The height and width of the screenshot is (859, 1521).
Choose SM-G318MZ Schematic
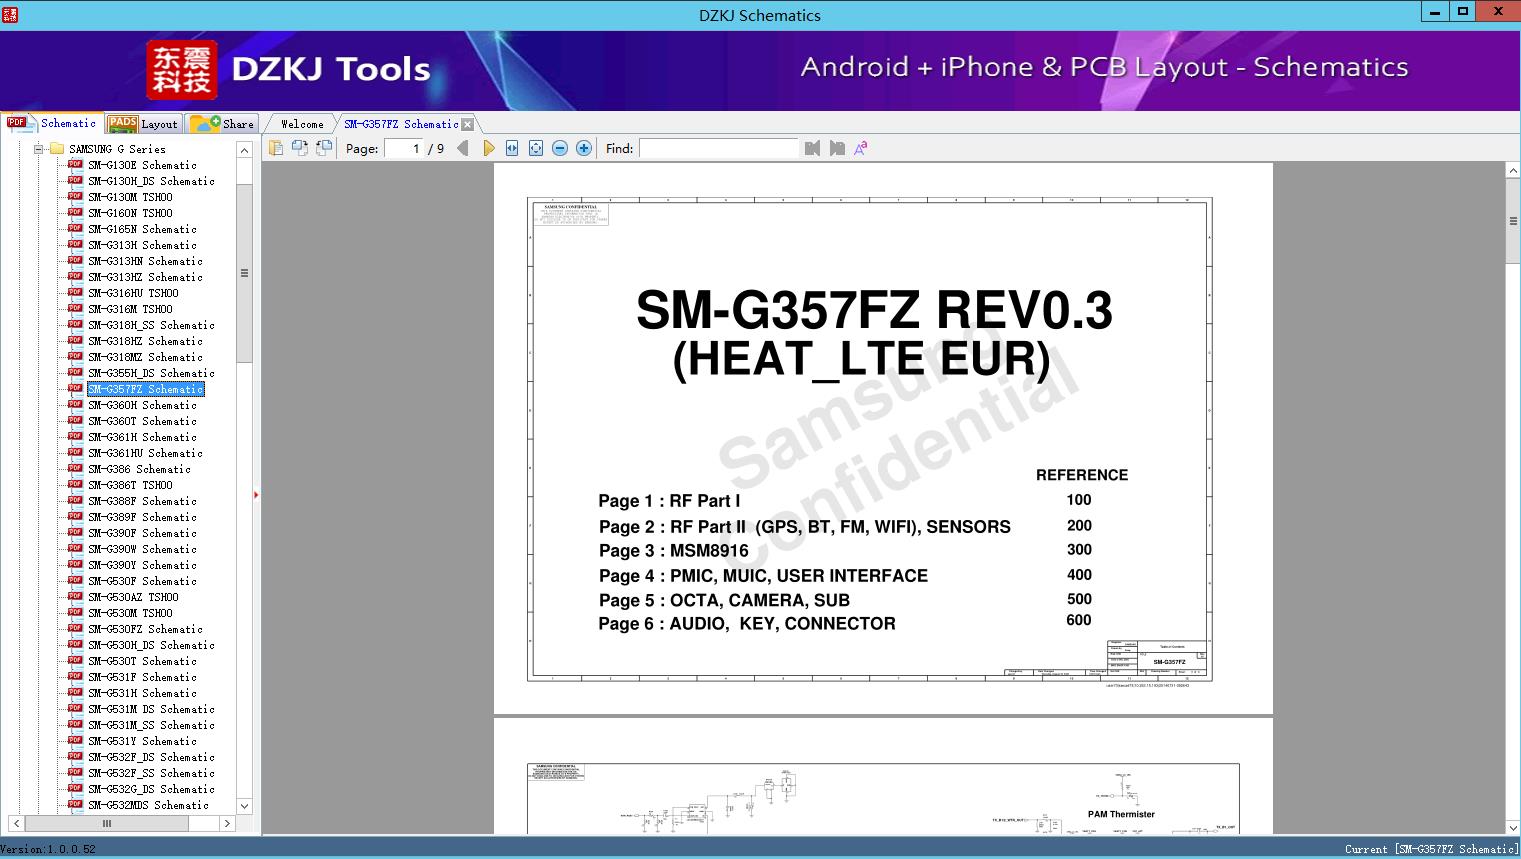pos(145,357)
